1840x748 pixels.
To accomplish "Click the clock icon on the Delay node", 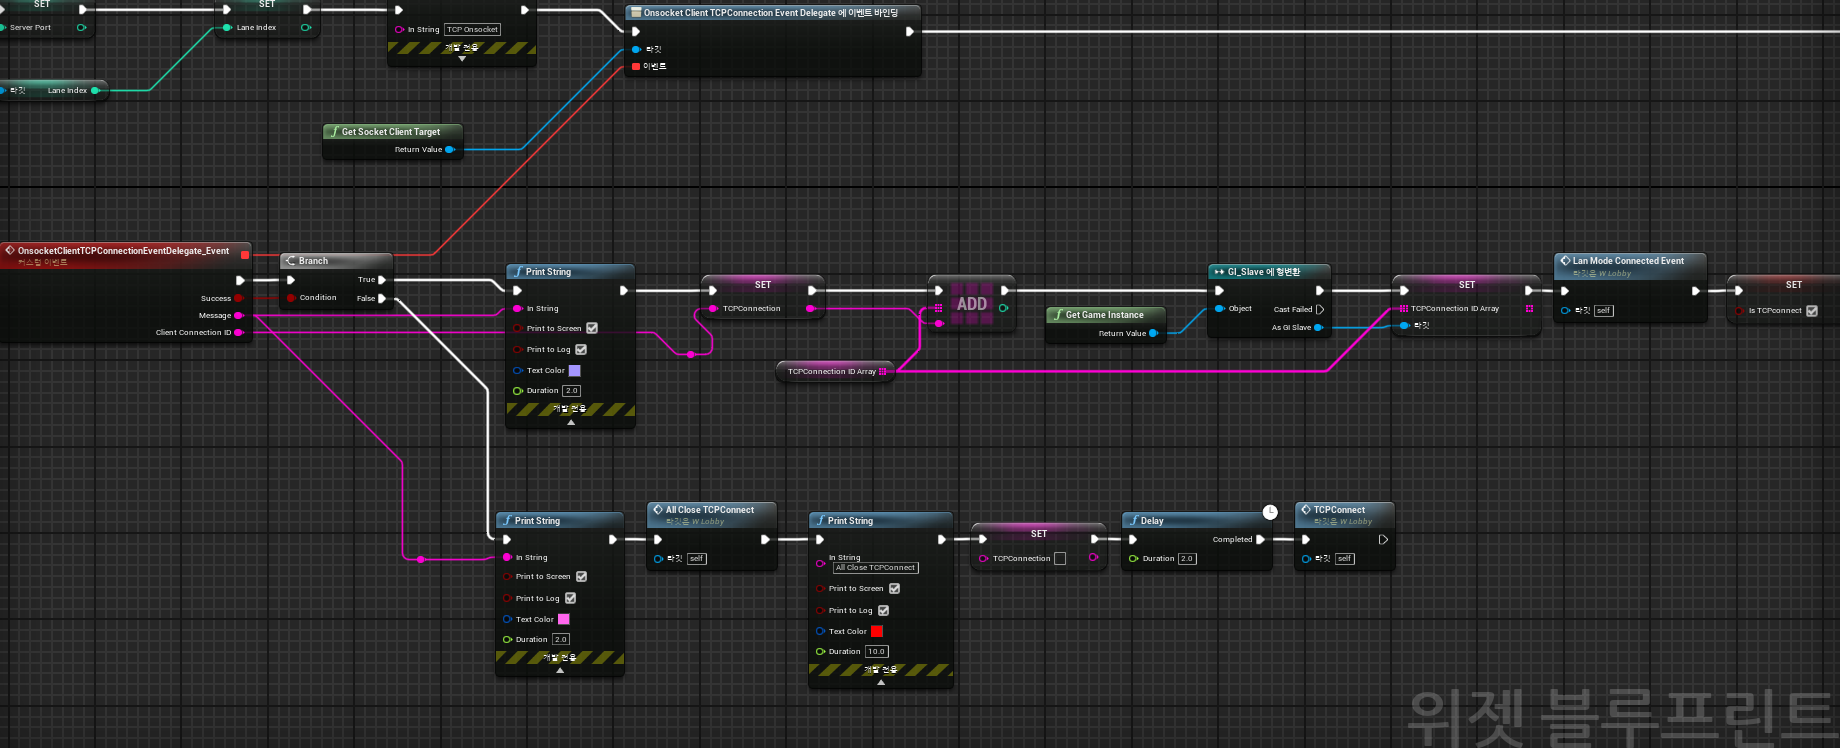I will [x=1270, y=512].
